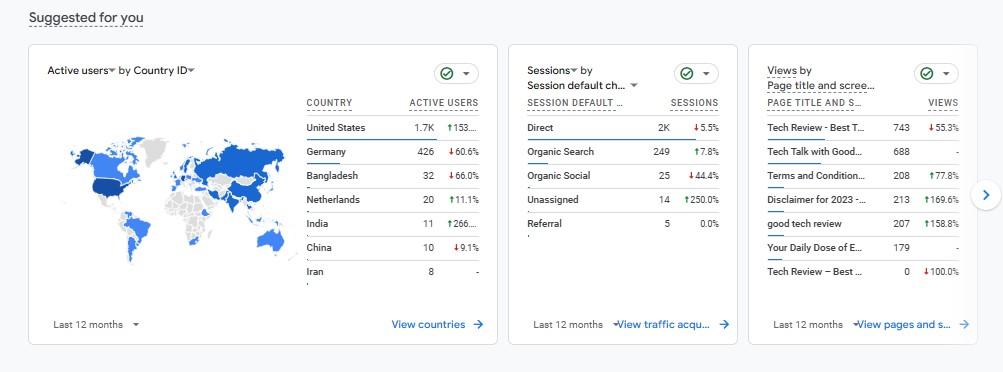Click the SESSIONS column header
1003x372 pixels.
coord(694,103)
